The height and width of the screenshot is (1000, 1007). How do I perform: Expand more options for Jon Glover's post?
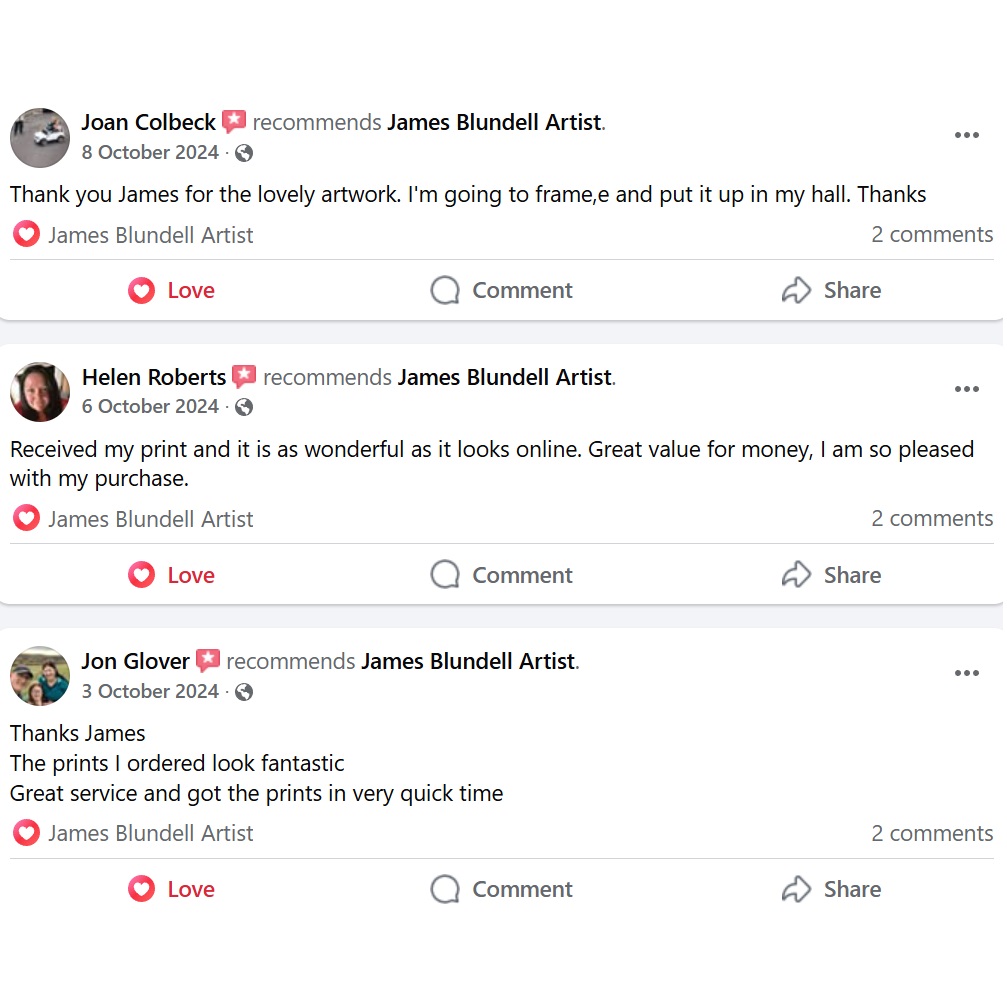click(x=966, y=674)
